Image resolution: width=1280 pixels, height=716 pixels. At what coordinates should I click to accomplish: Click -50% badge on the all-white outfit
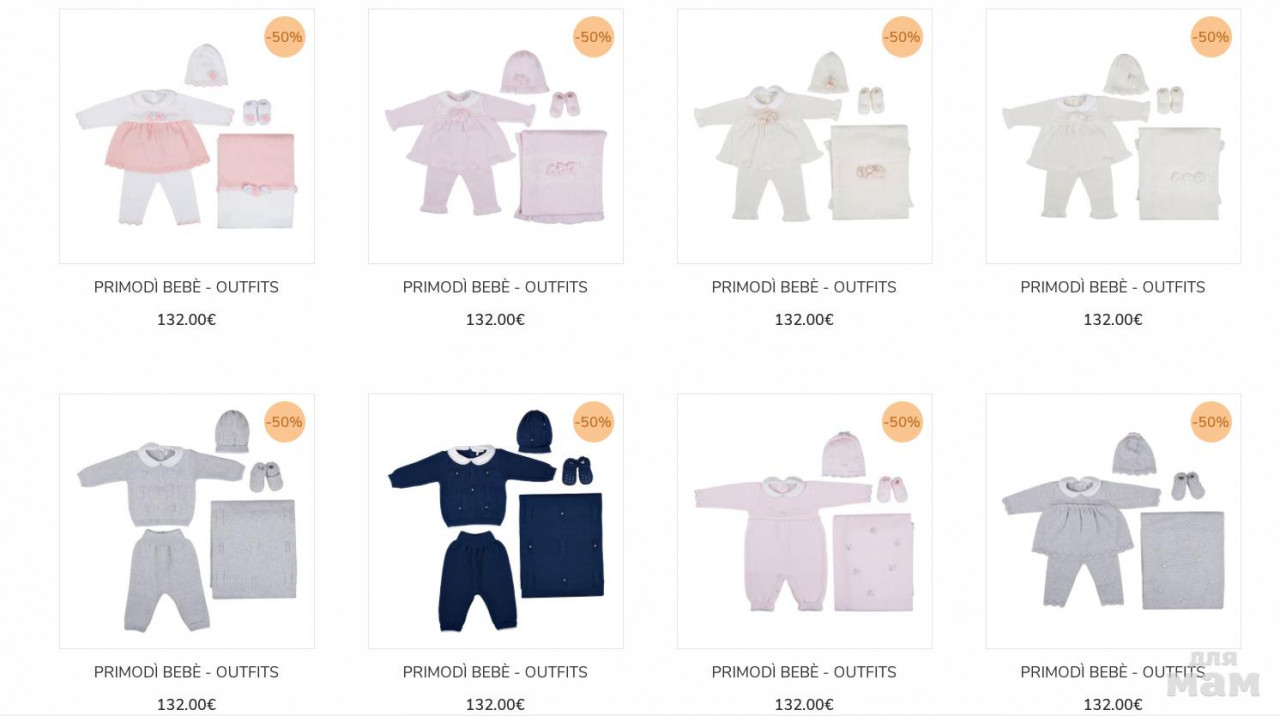1211,37
